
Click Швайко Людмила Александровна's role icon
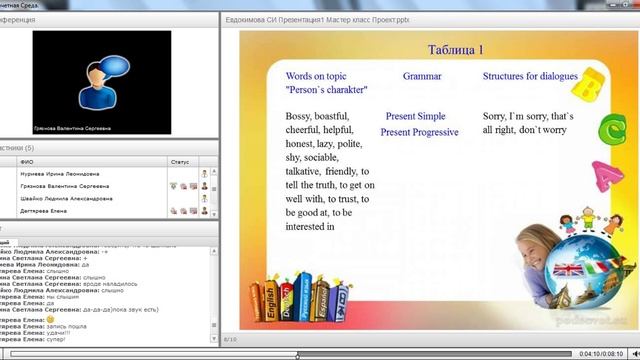point(204,198)
